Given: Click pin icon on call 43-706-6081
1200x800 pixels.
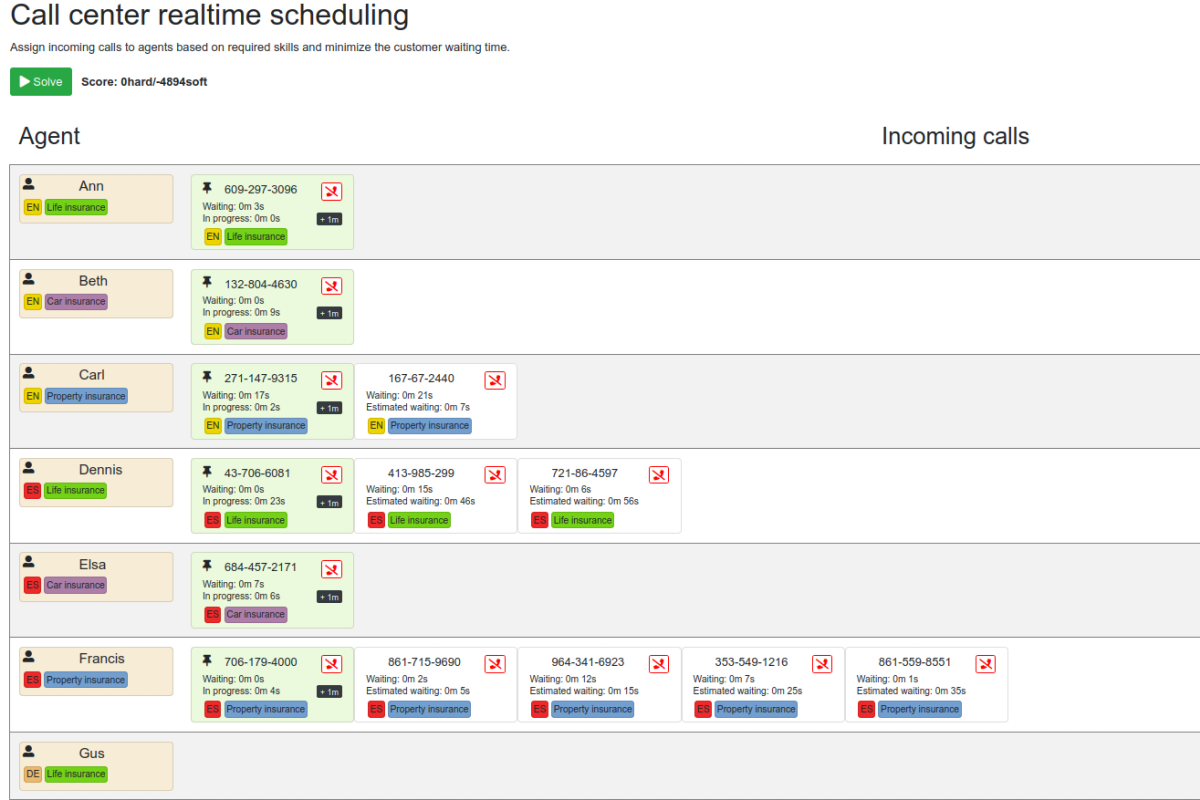Looking at the screenshot, I should pyautogui.click(x=207, y=471).
